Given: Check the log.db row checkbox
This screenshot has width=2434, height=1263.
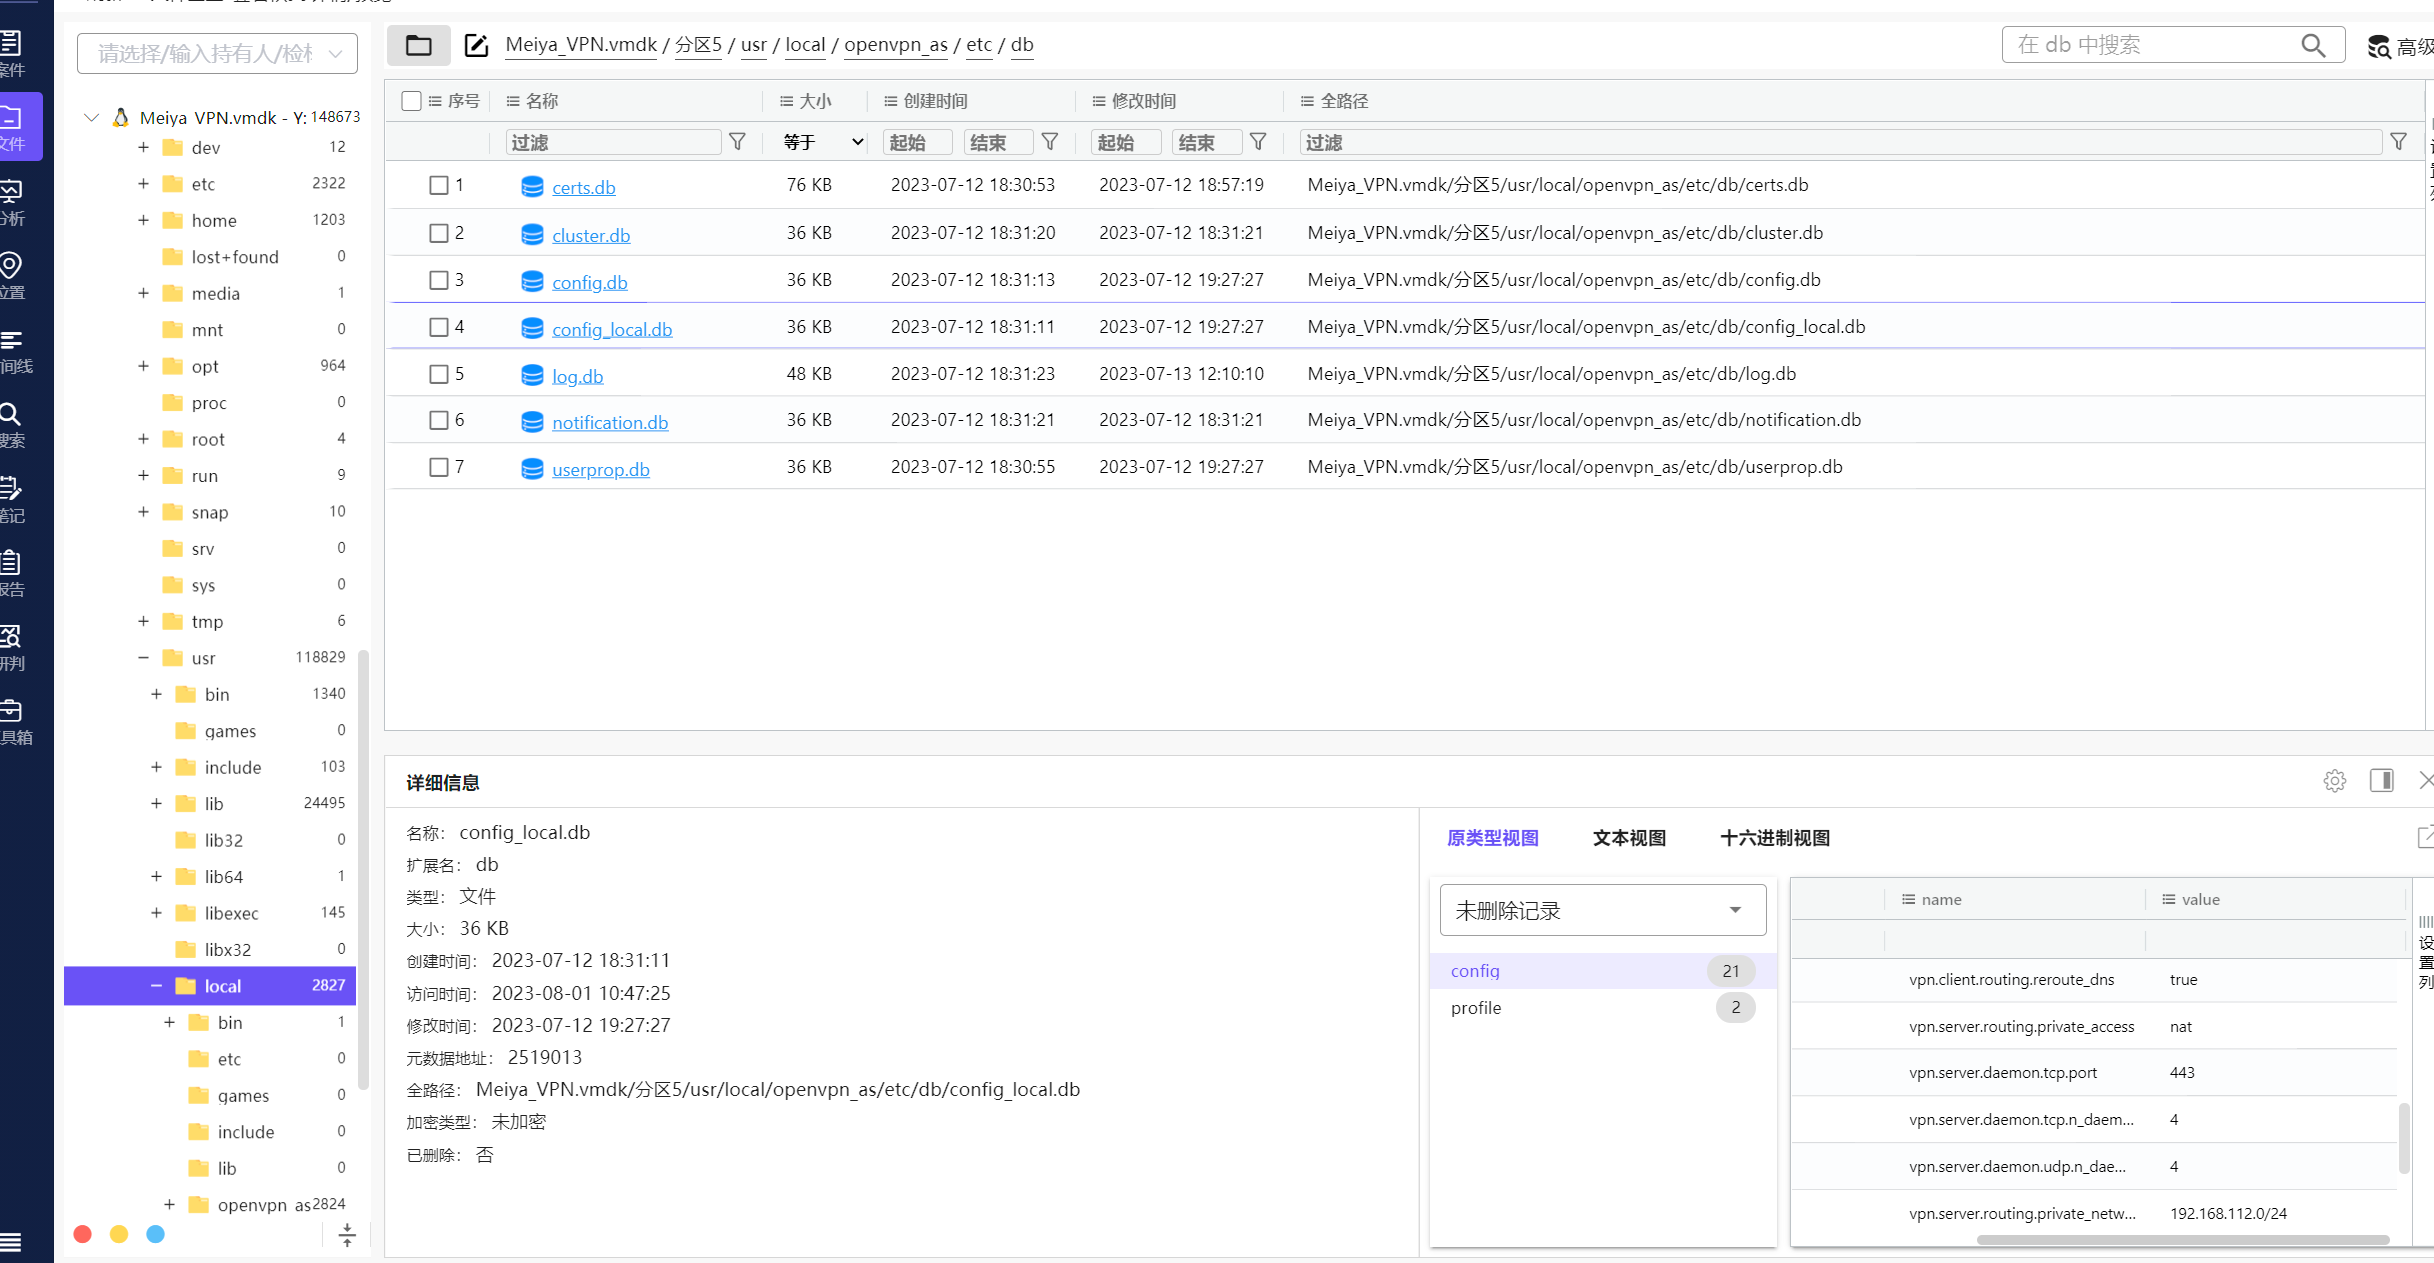Looking at the screenshot, I should (x=438, y=374).
